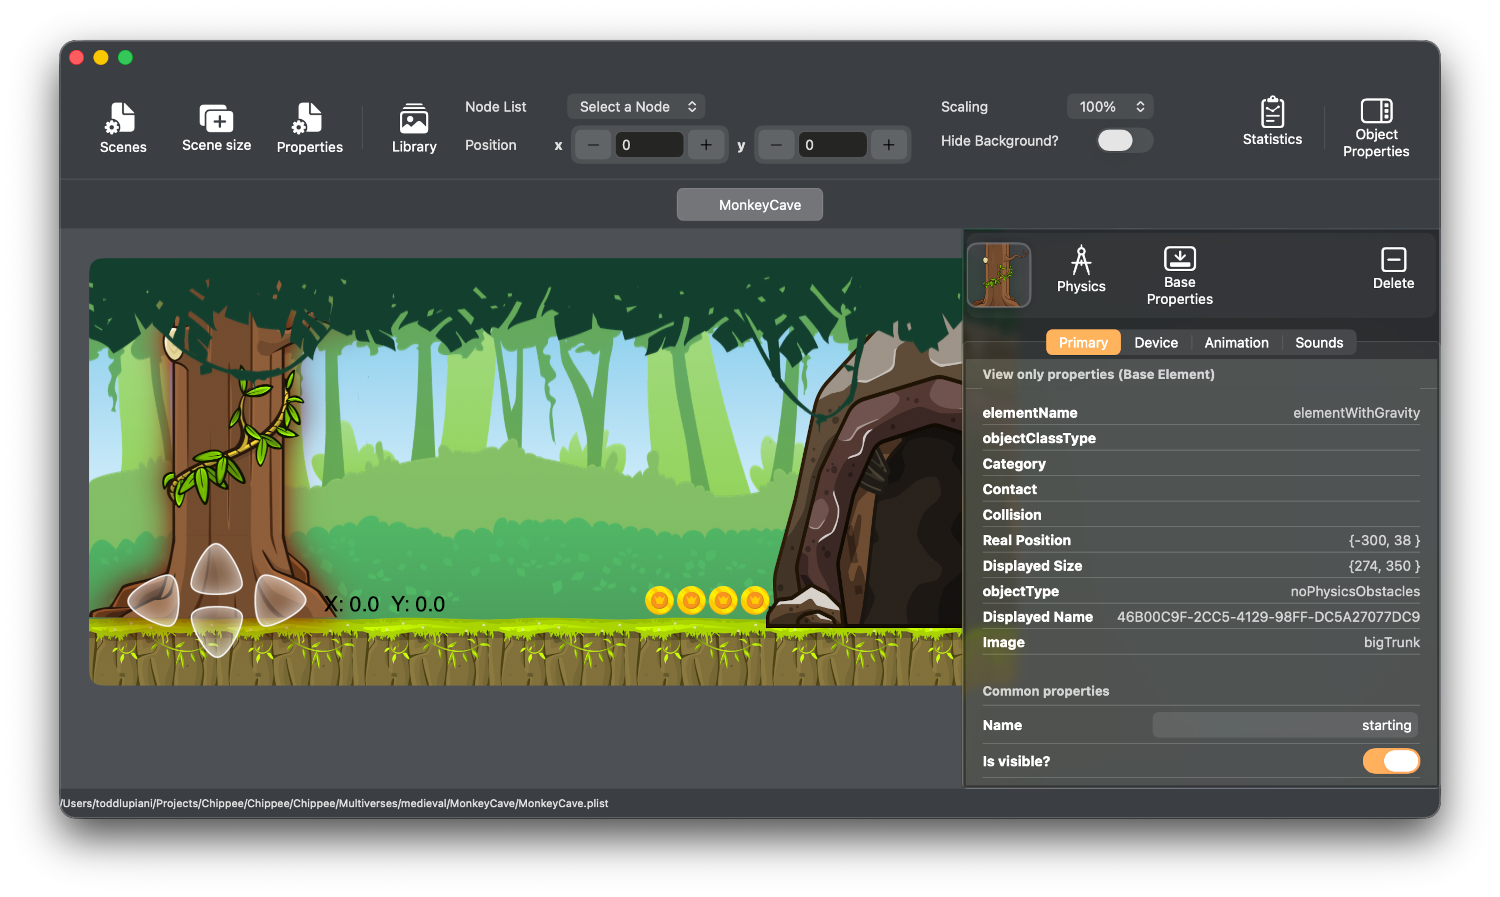The width and height of the screenshot is (1500, 897).
Task: Switch to the Device tab
Action: (x=1156, y=343)
